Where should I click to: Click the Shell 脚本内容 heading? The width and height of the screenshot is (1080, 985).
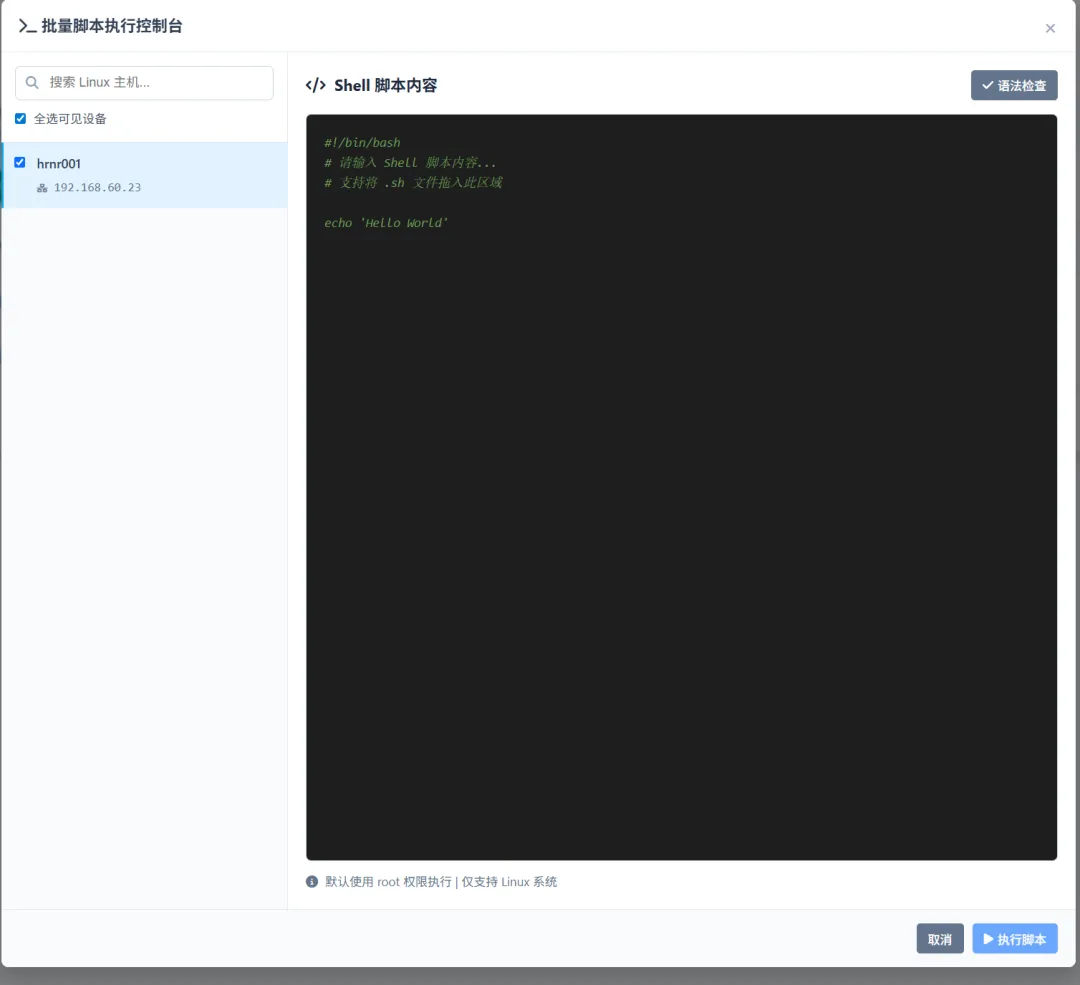pos(386,85)
